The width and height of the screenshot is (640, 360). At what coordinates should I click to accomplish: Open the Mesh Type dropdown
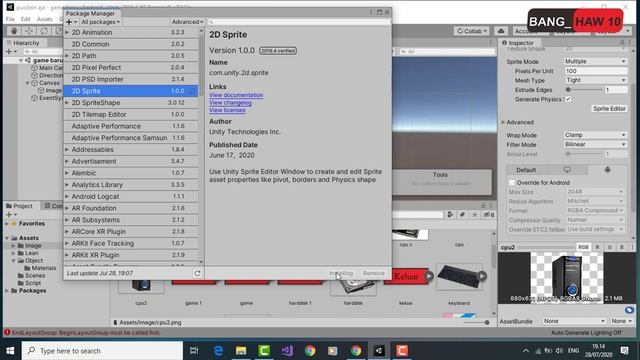[x=595, y=80]
